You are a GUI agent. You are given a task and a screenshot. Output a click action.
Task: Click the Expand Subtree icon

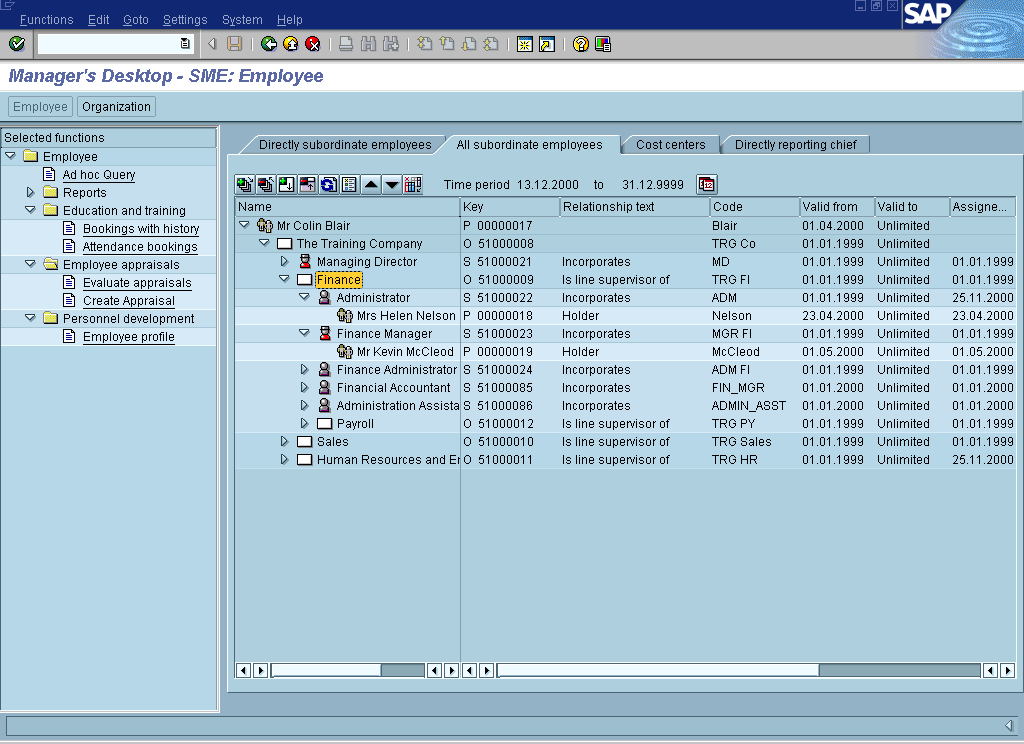coord(287,185)
